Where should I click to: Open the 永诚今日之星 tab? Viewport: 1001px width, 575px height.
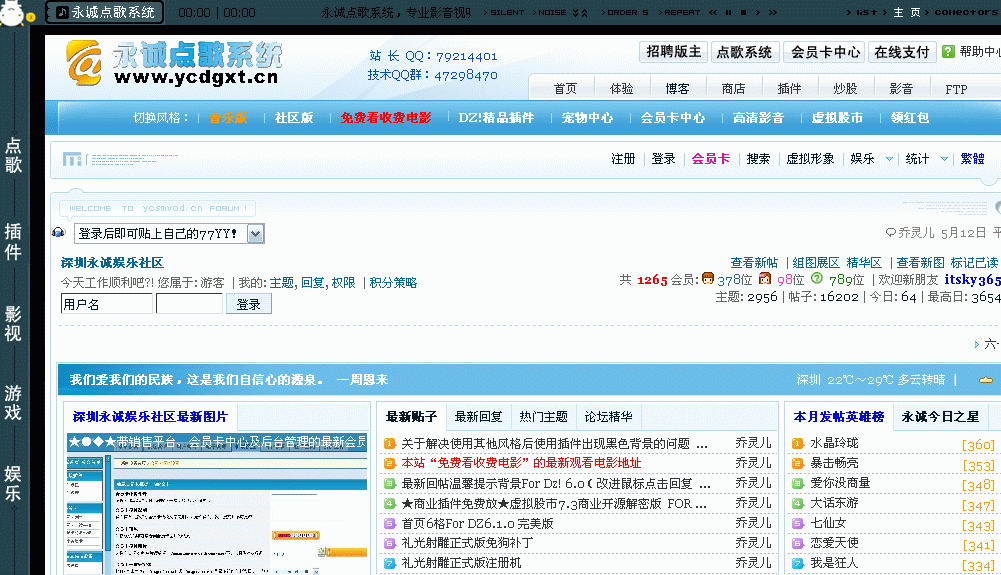(940, 417)
